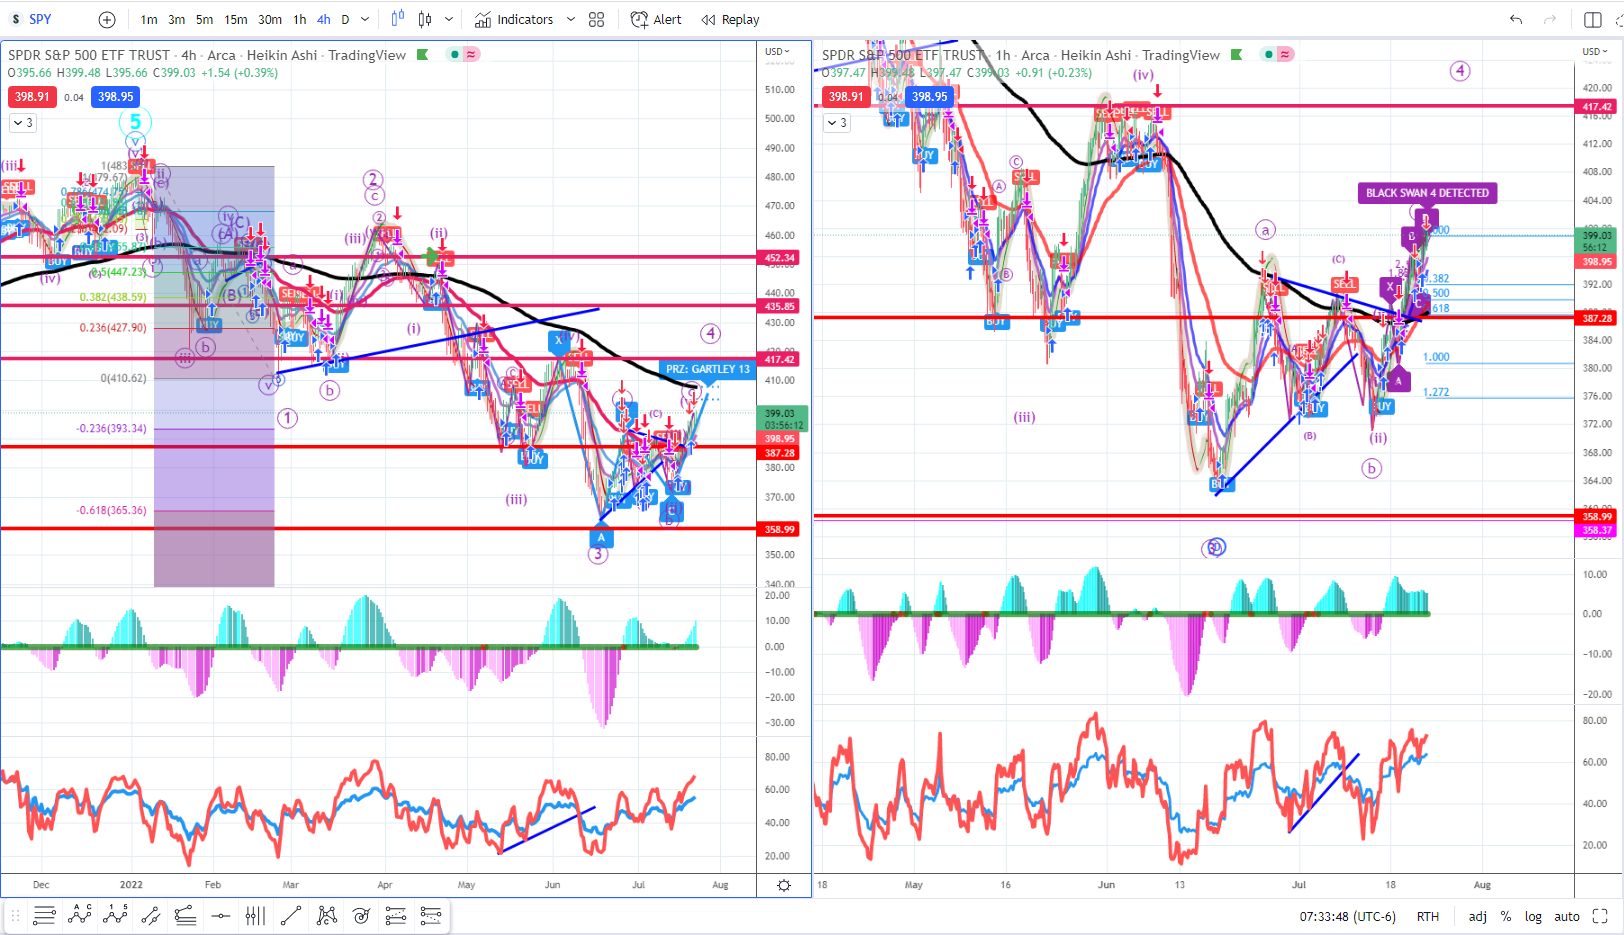Open the SPY symbol search
The image size is (1624, 935).
(x=40, y=19)
